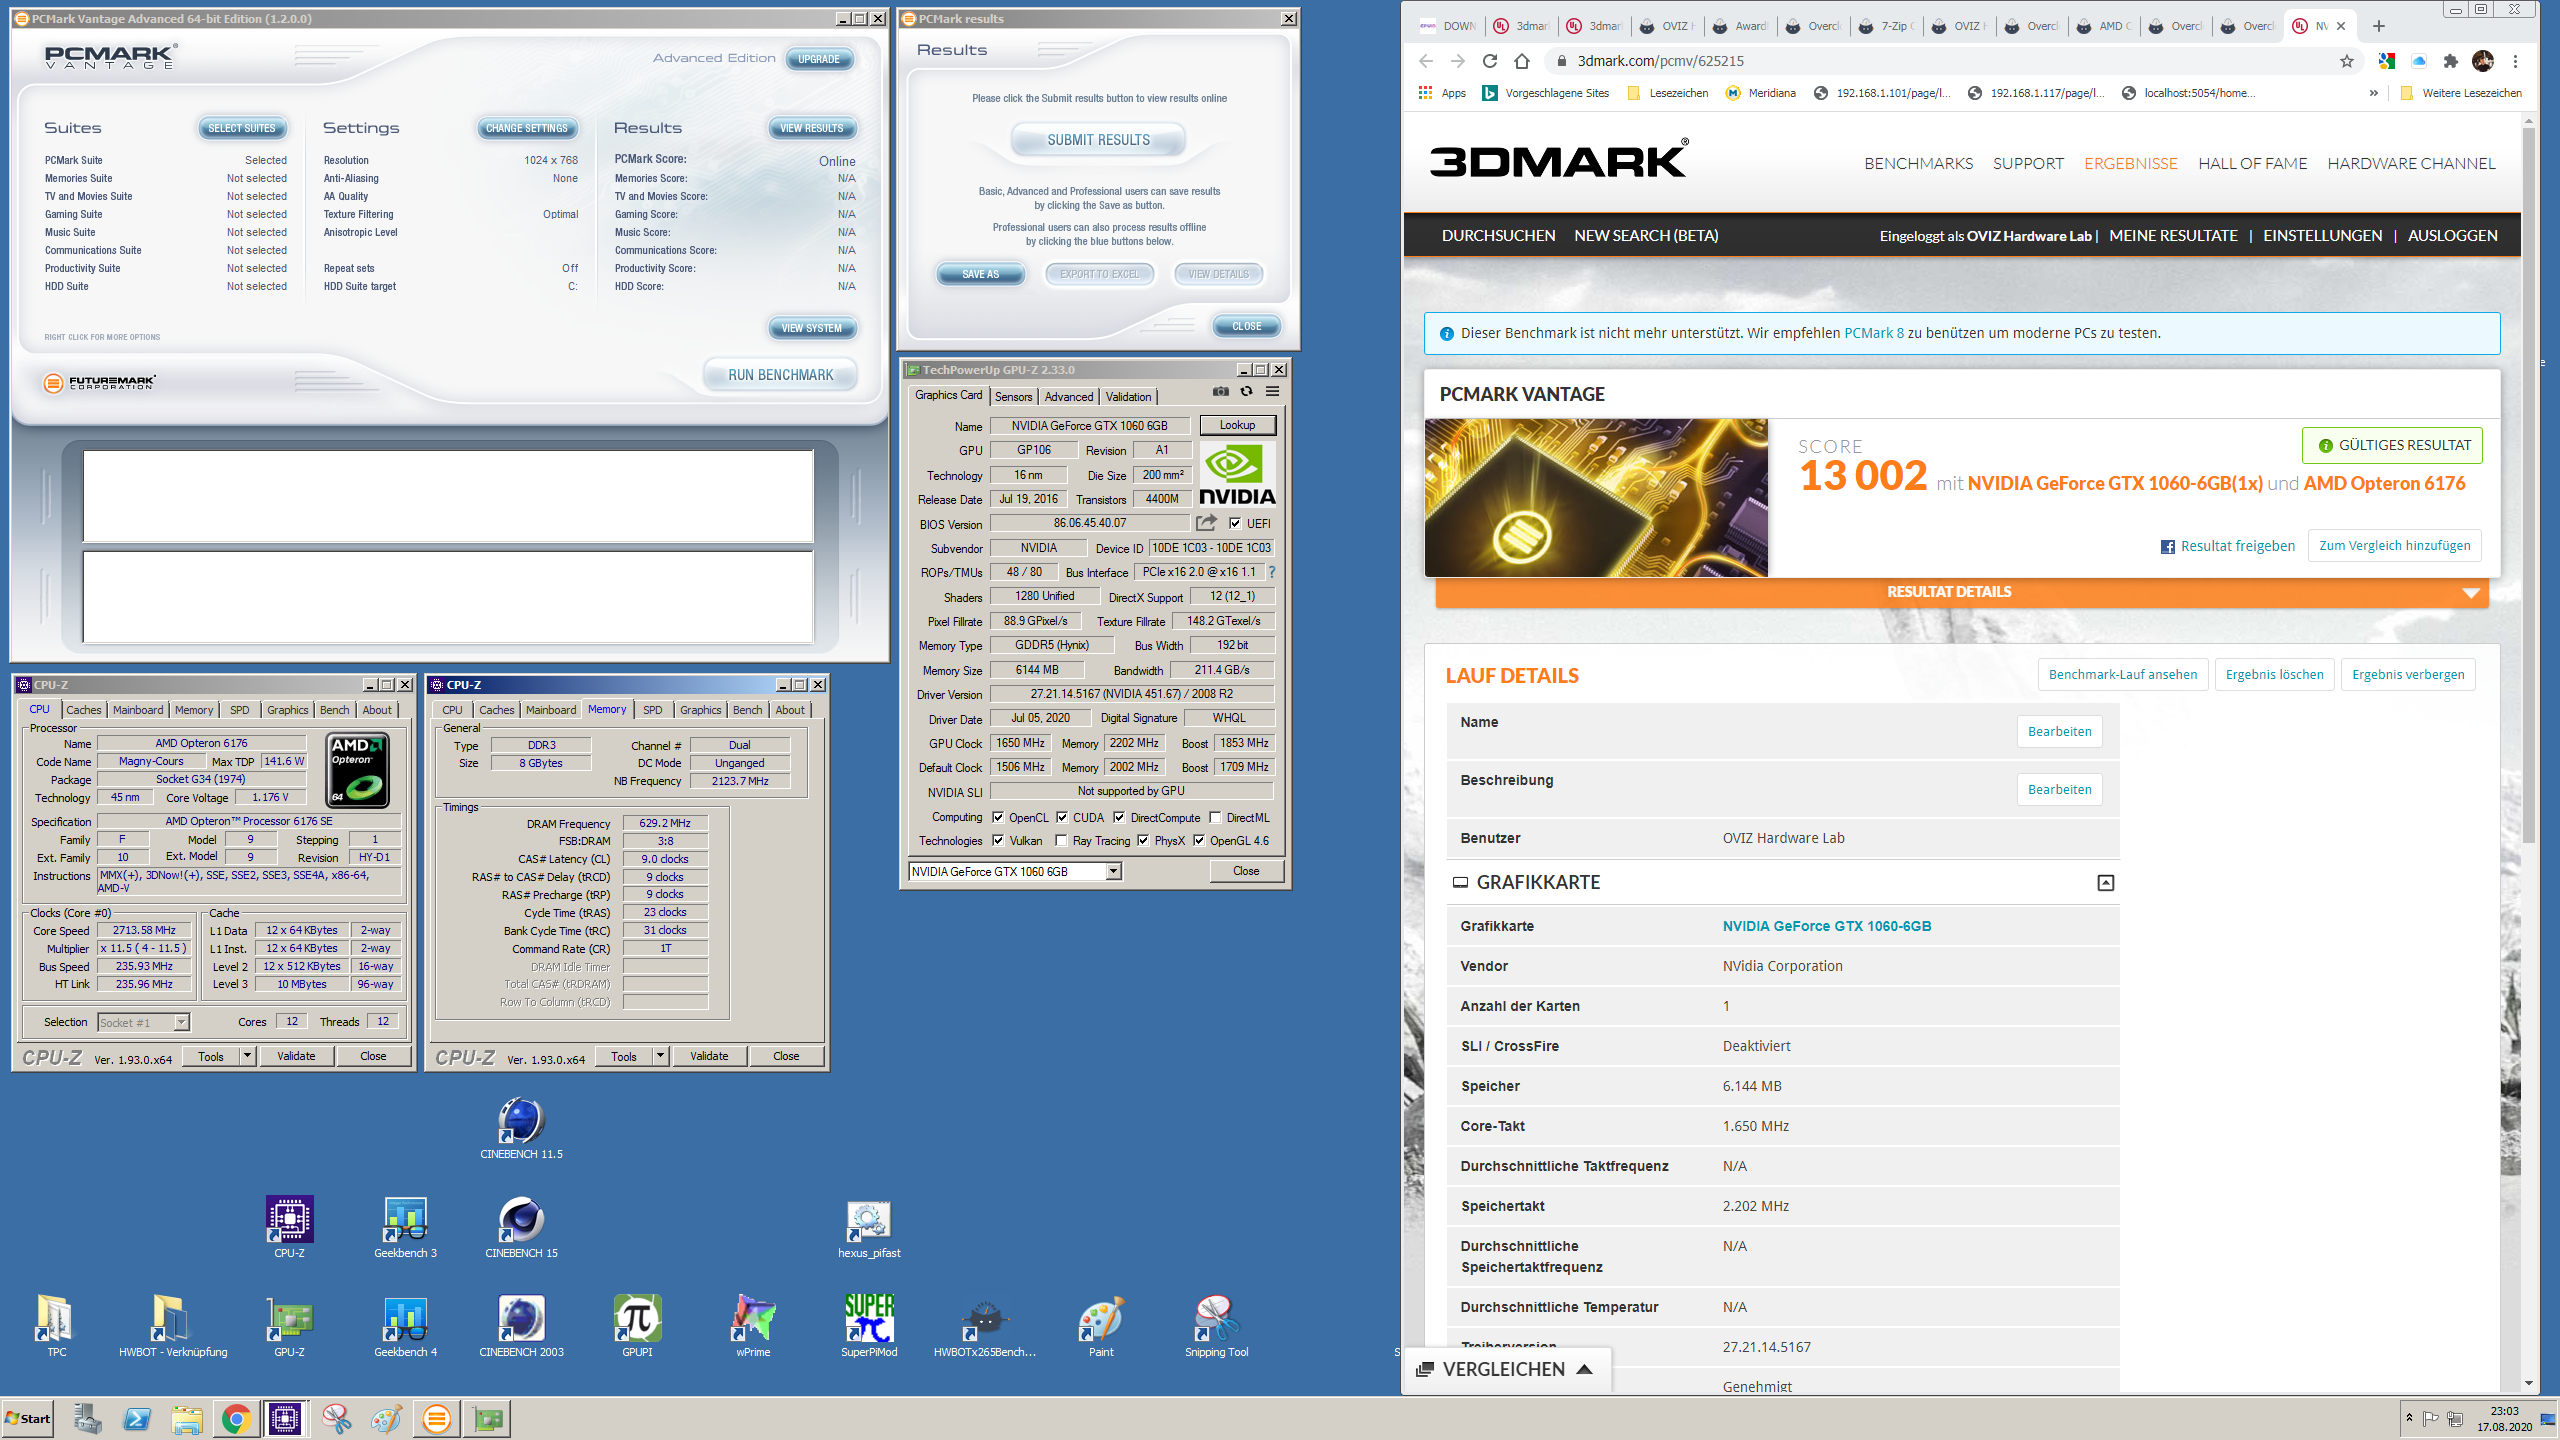Toggle Vulkan checkbox in GPU-Z
2560x1440 pixels.
(x=997, y=841)
